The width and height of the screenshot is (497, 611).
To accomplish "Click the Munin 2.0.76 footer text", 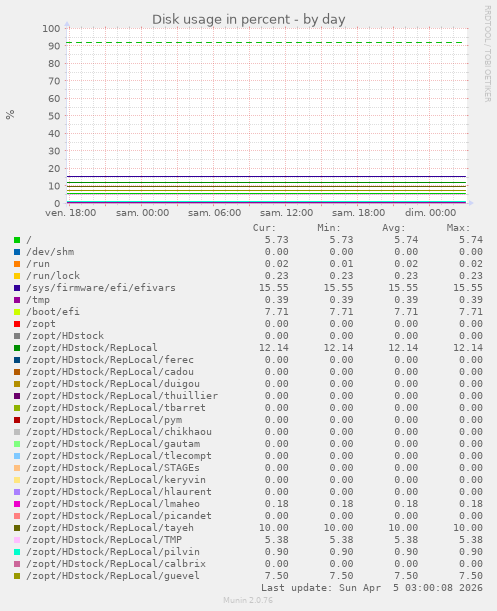I will pos(248,600).
